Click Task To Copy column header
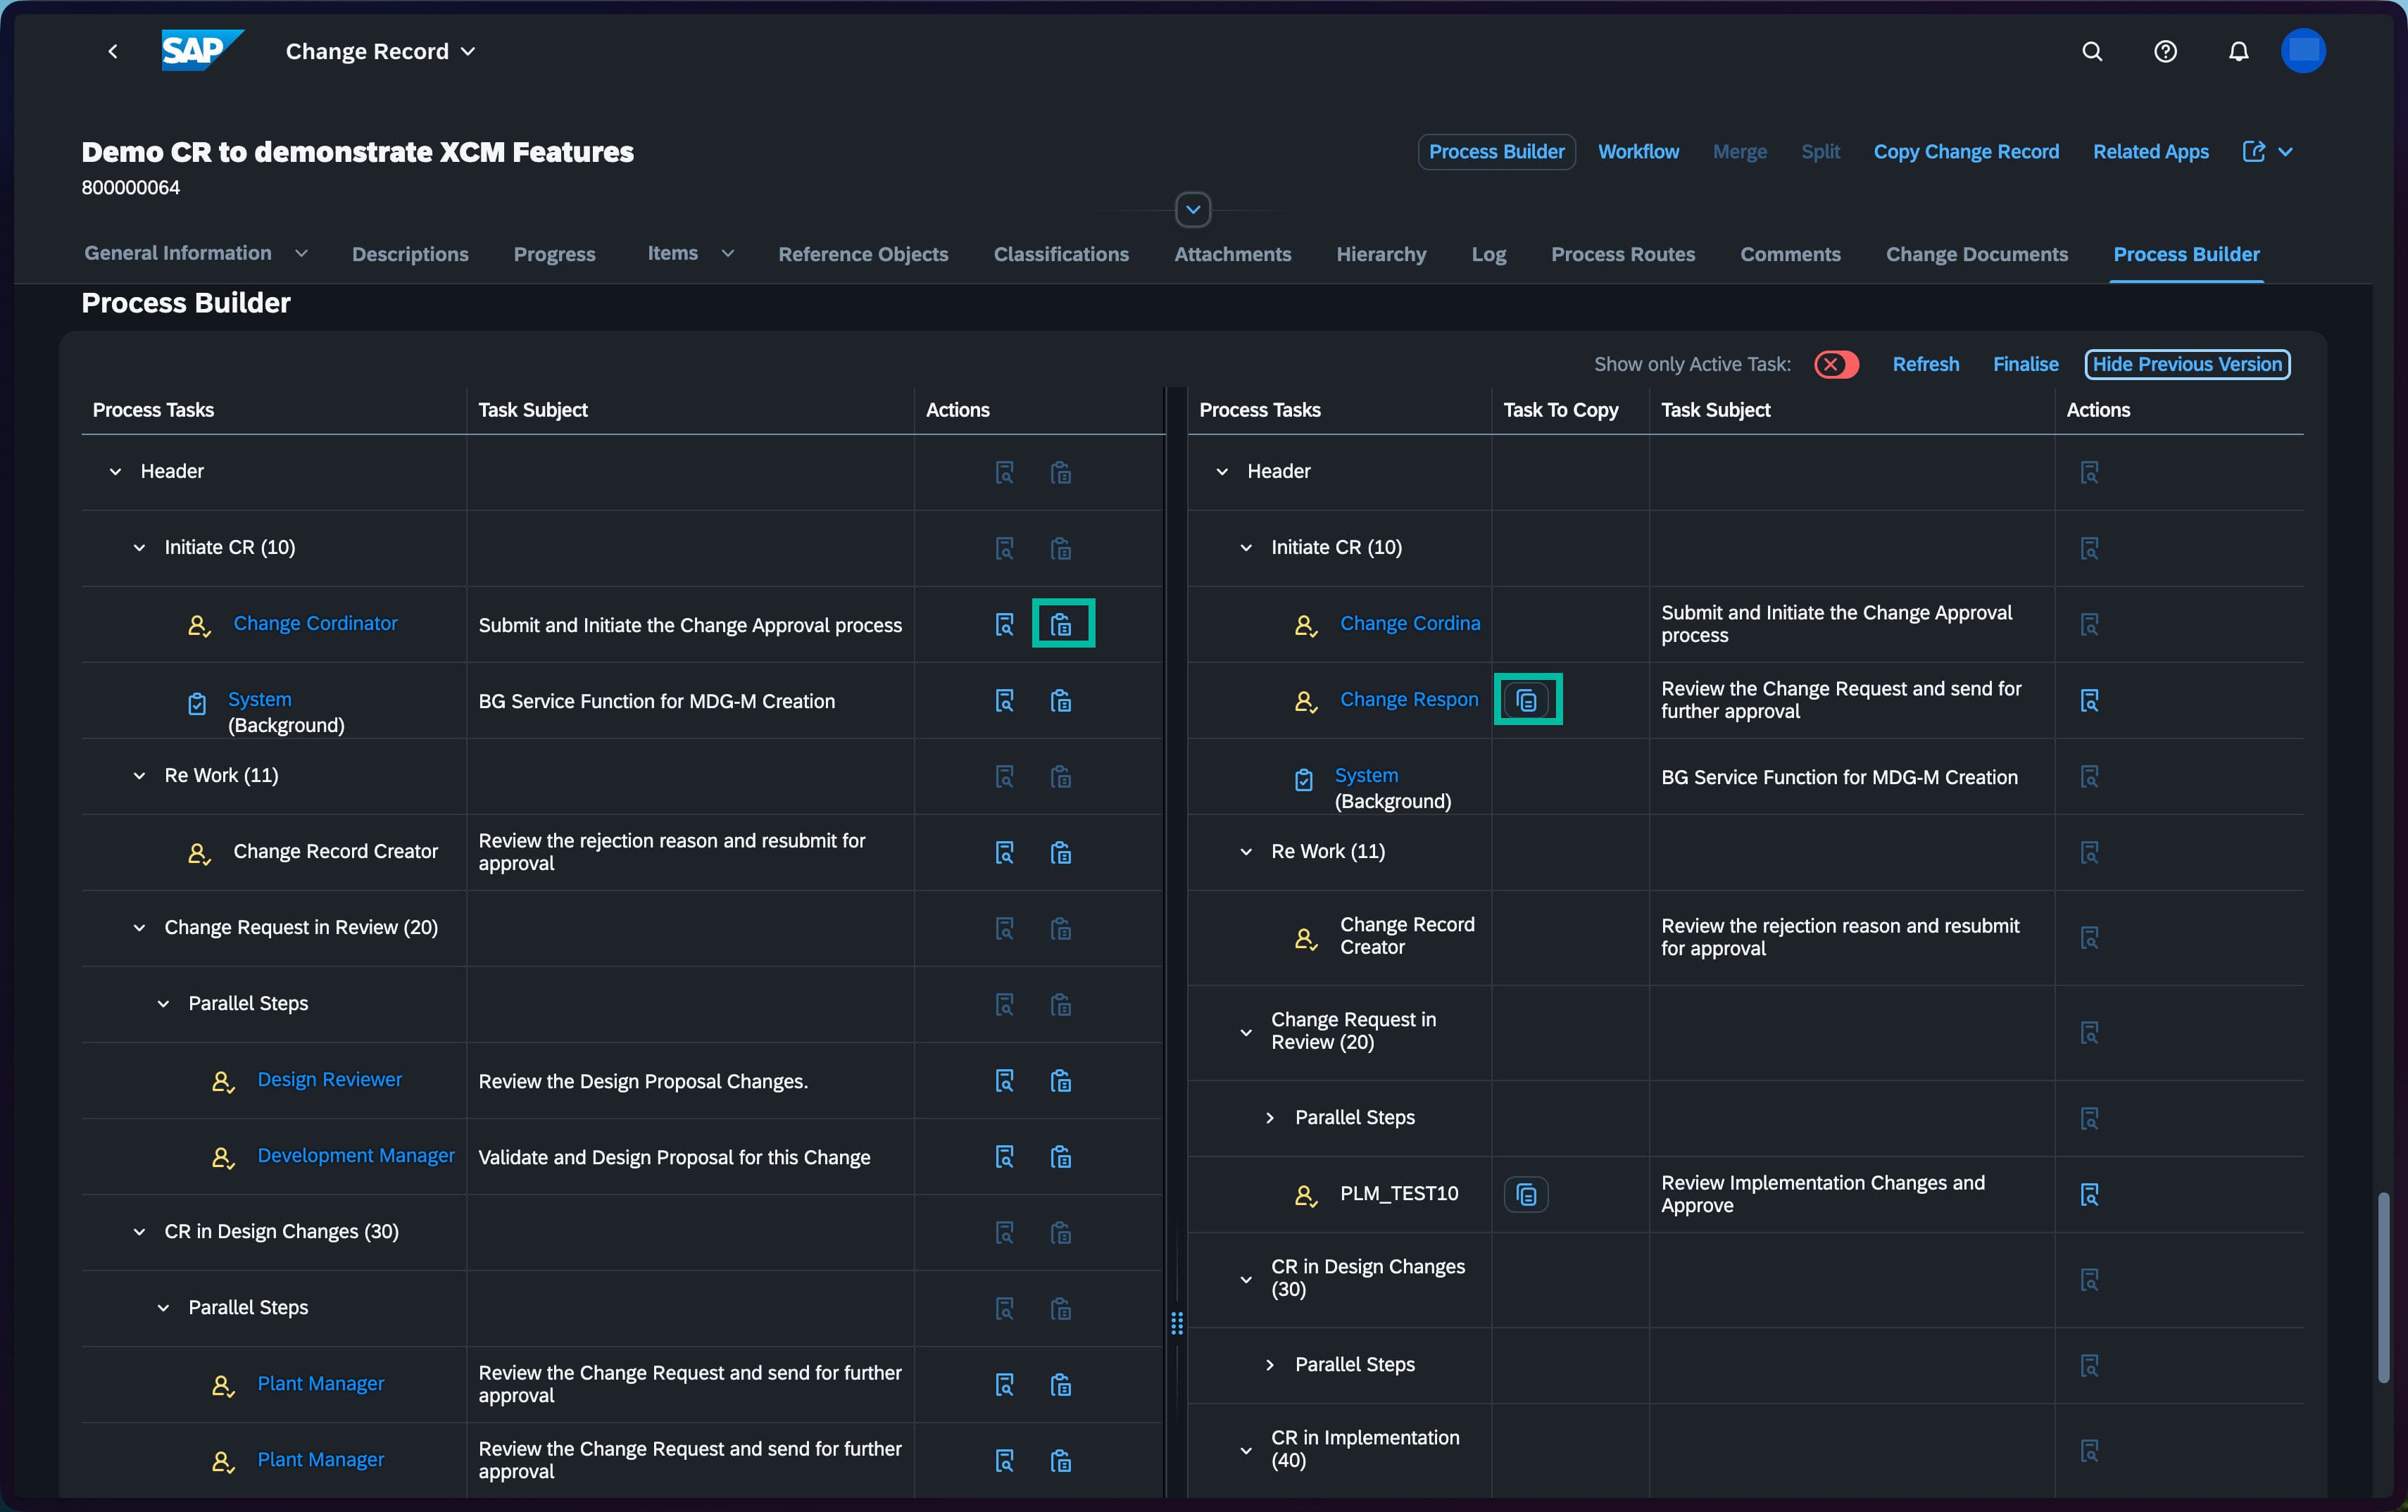This screenshot has height=1512, width=2408. click(1560, 410)
